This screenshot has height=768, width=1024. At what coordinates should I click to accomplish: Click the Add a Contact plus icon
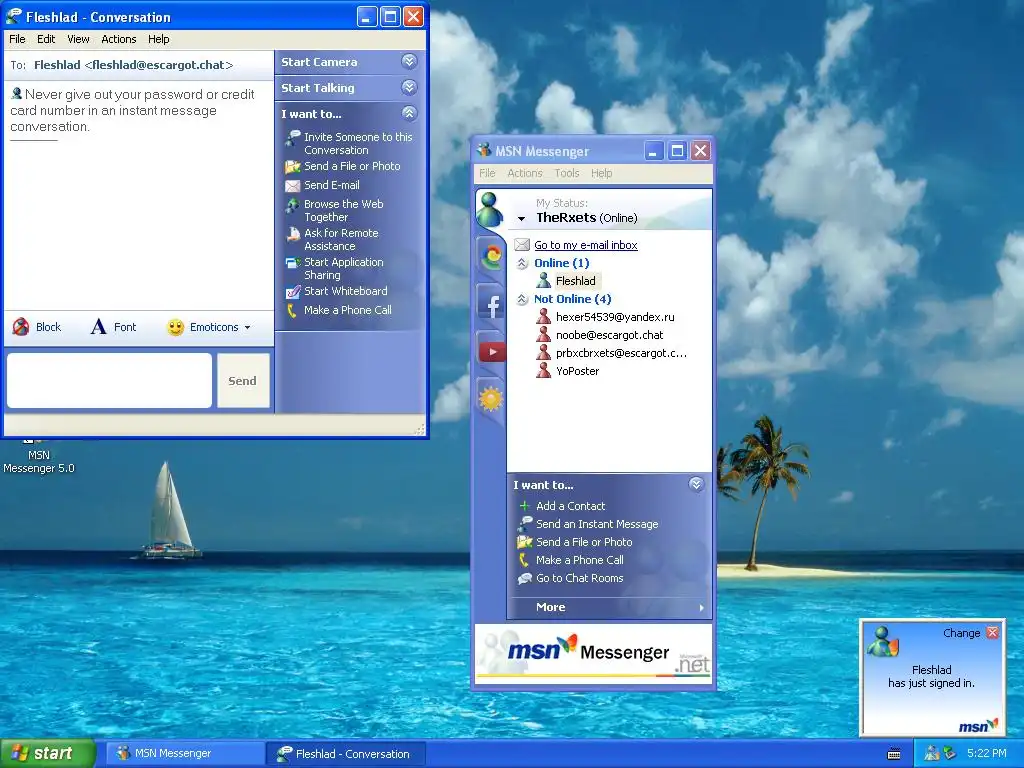click(x=524, y=506)
